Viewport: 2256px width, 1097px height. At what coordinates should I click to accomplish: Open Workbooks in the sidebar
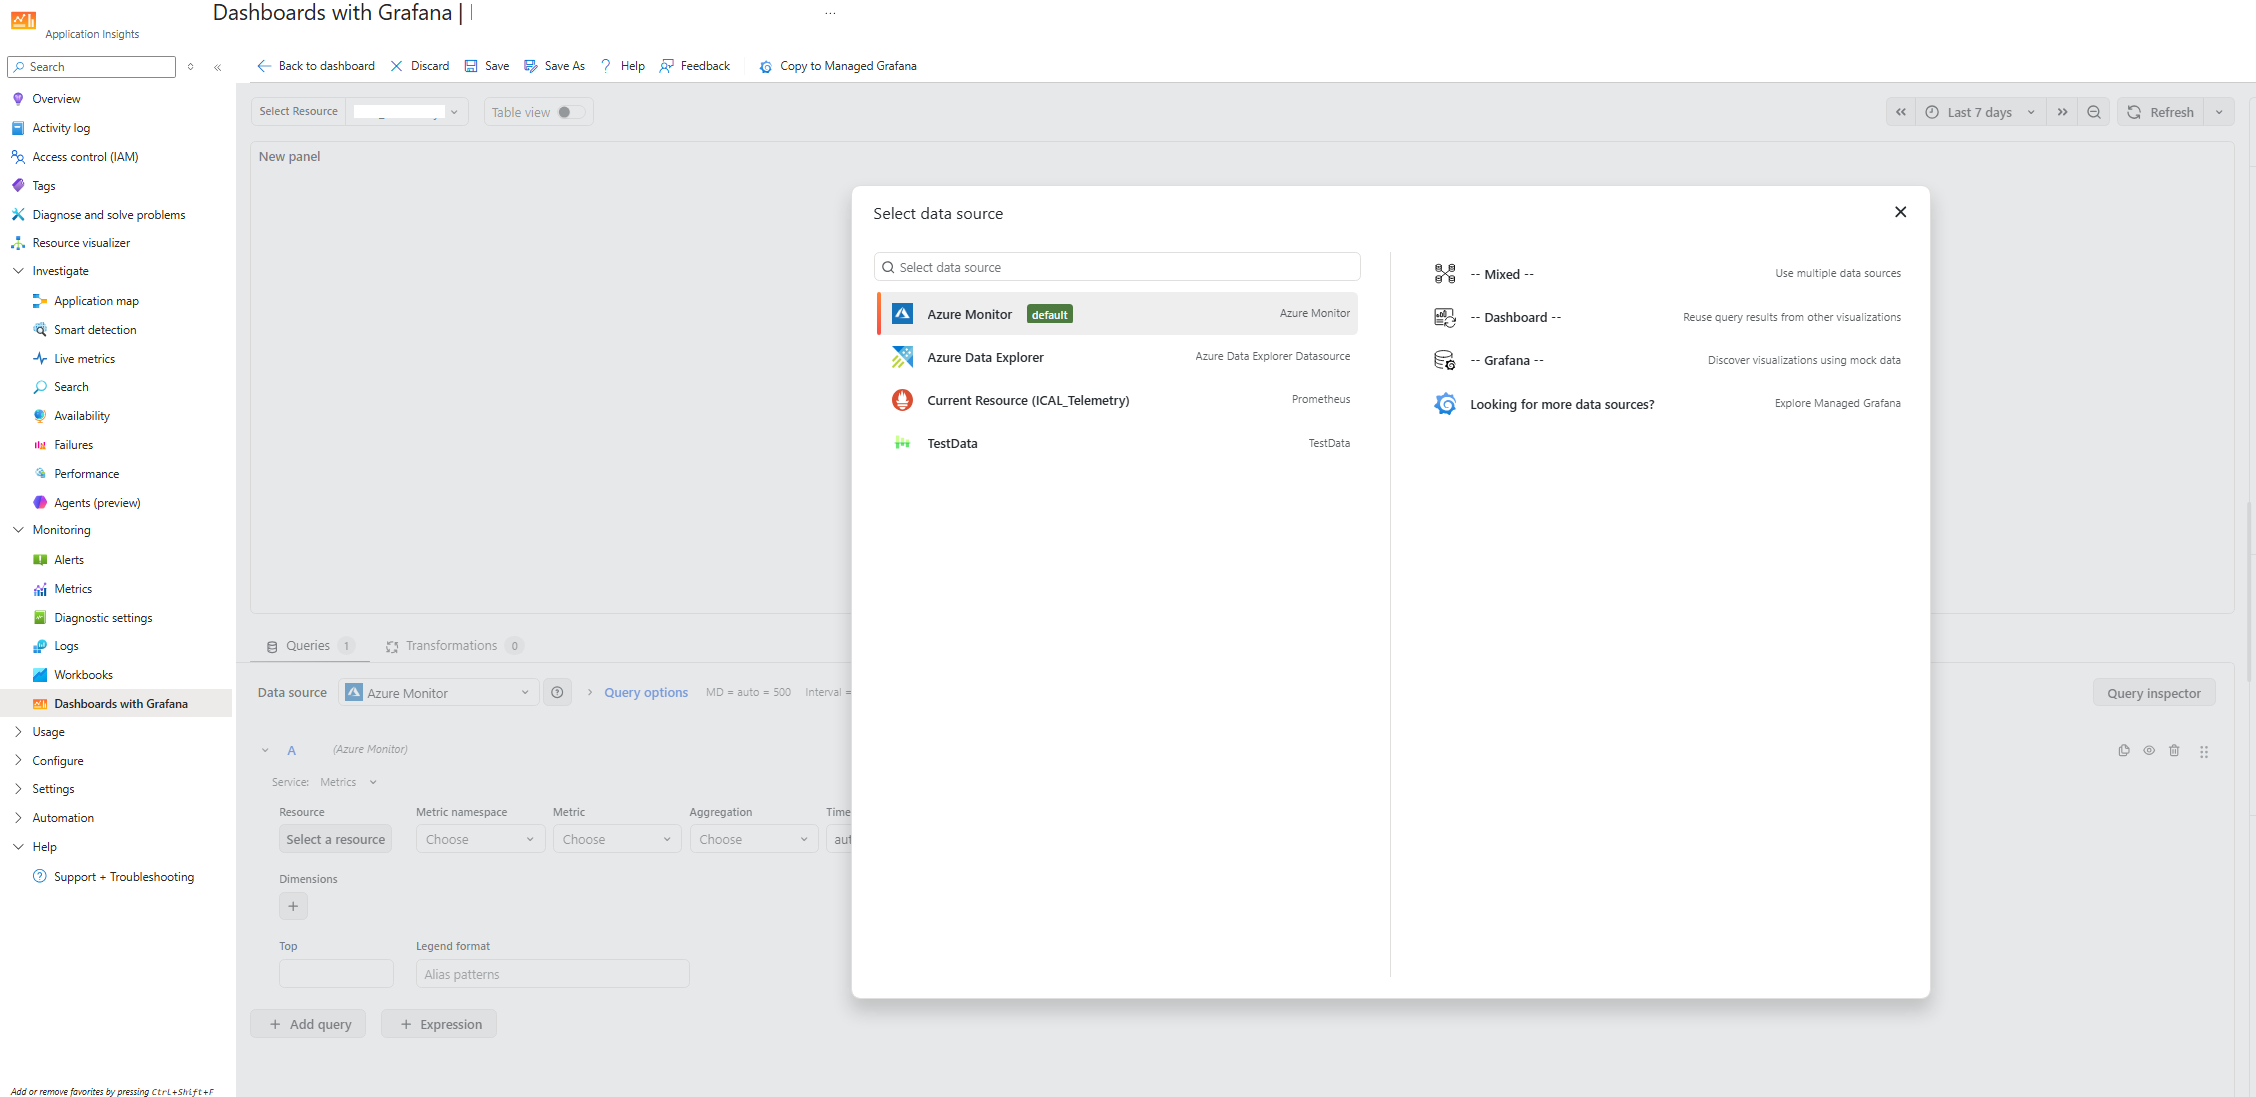coord(83,675)
